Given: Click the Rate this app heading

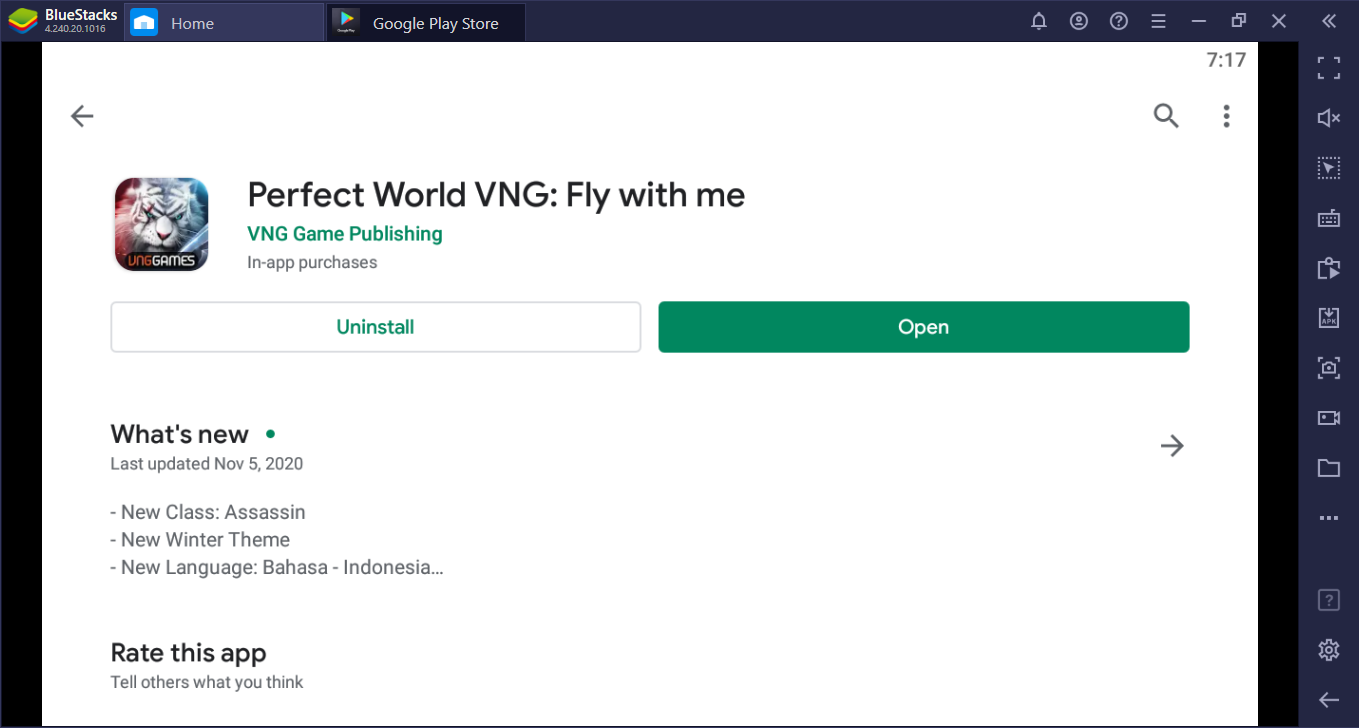Looking at the screenshot, I should pos(188,653).
